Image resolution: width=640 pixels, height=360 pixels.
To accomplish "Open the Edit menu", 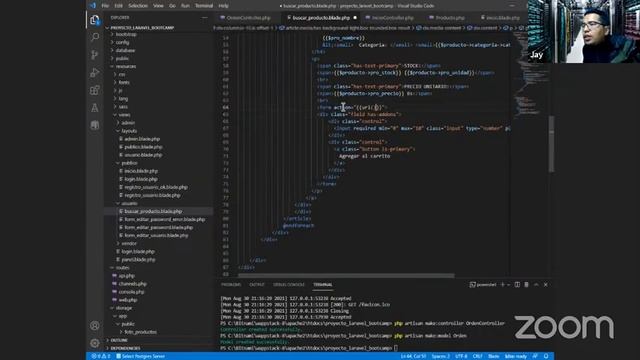I will point(119,6).
